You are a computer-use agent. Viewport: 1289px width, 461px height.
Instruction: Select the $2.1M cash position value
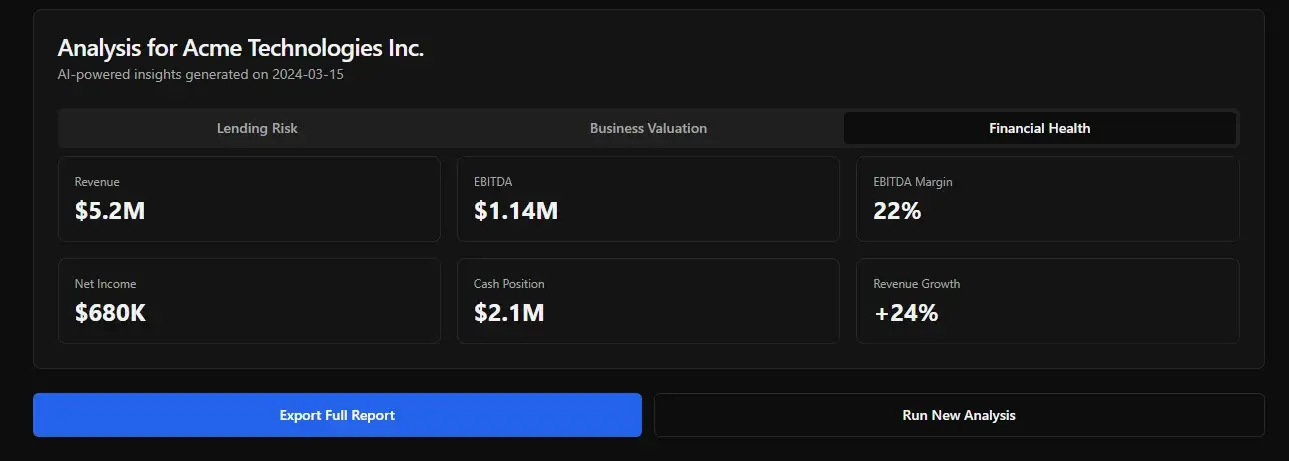coord(509,313)
